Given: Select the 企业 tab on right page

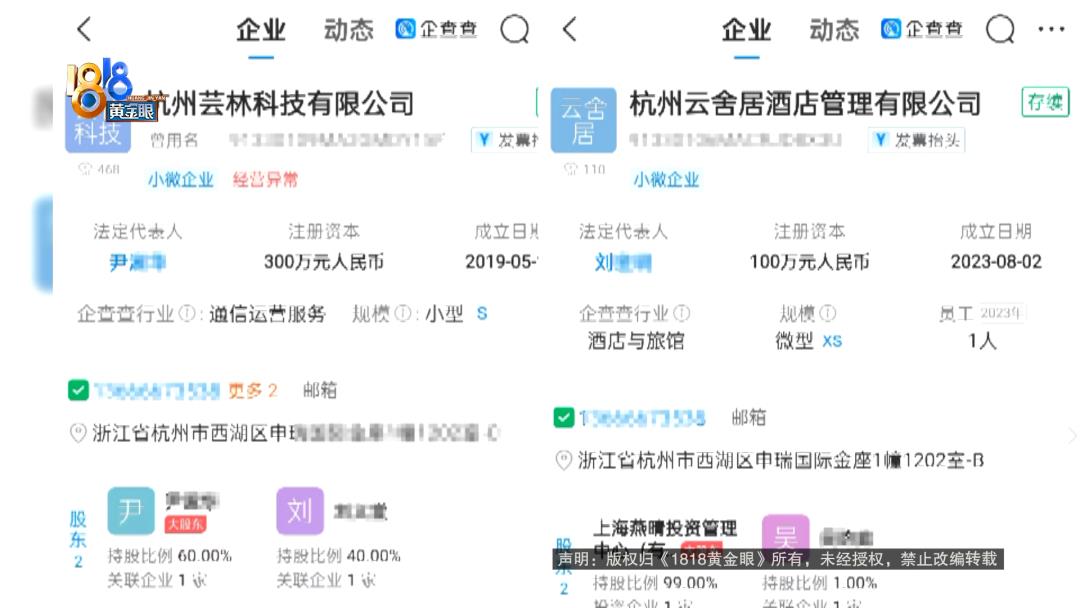Looking at the screenshot, I should pos(747,30).
